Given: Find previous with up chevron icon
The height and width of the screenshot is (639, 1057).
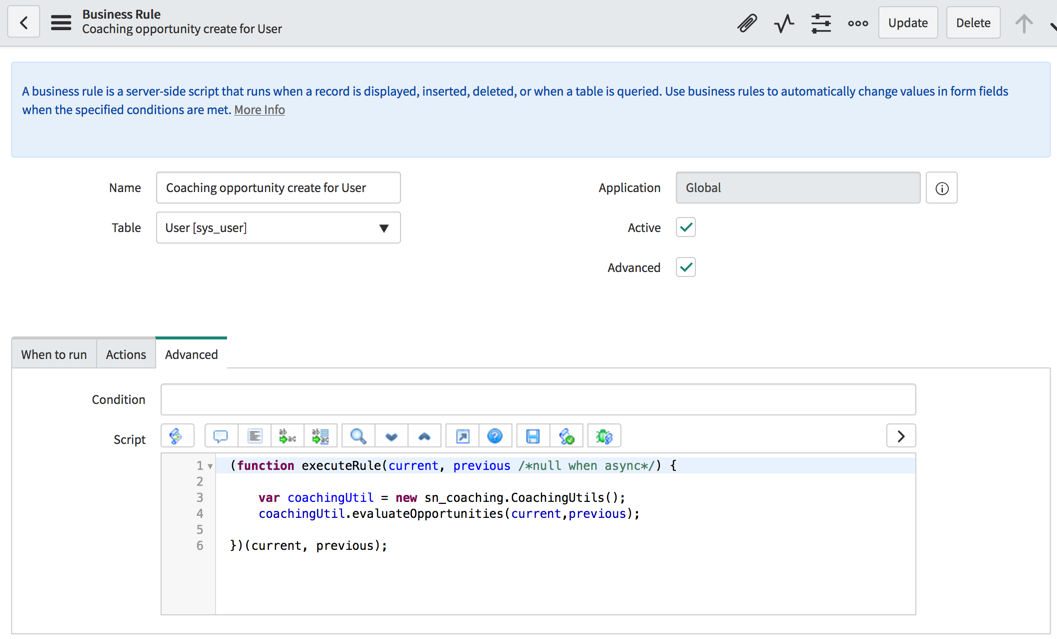Looking at the screenshot, I should coord(424,436).
